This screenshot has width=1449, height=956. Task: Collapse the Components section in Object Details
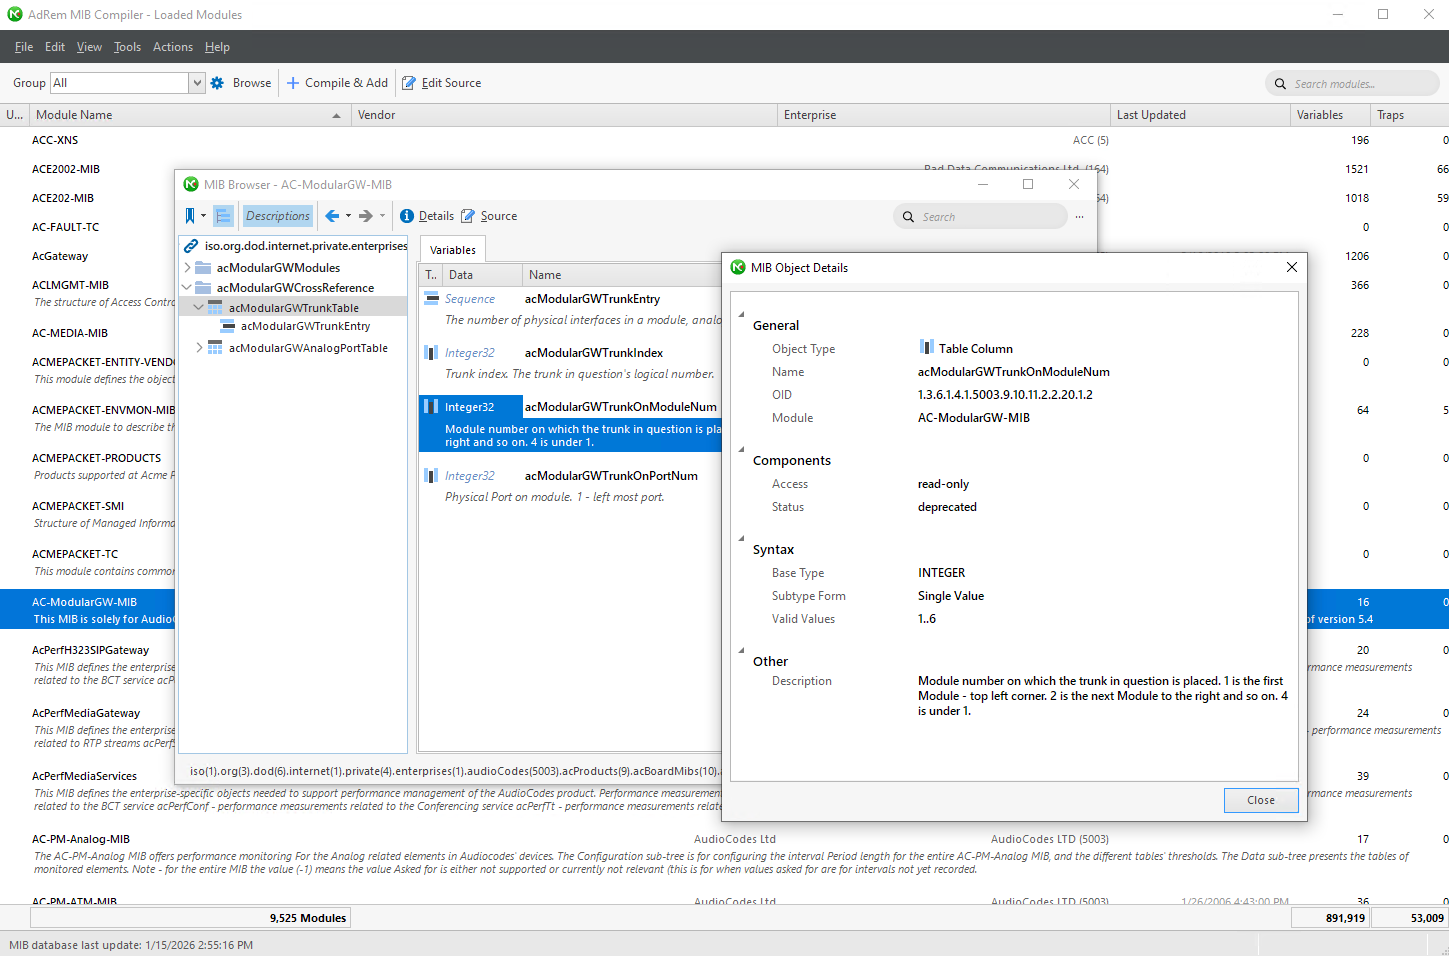[741, 451]
